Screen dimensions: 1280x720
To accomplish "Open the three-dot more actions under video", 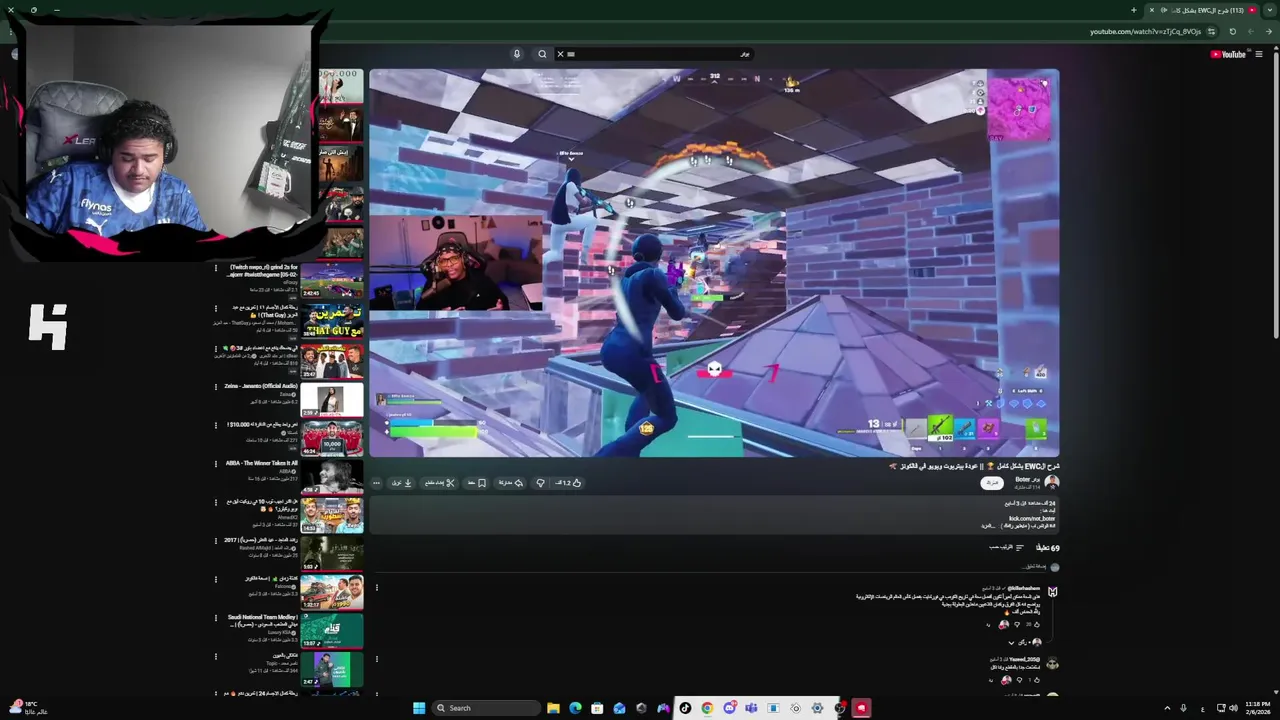I will 376,483.
